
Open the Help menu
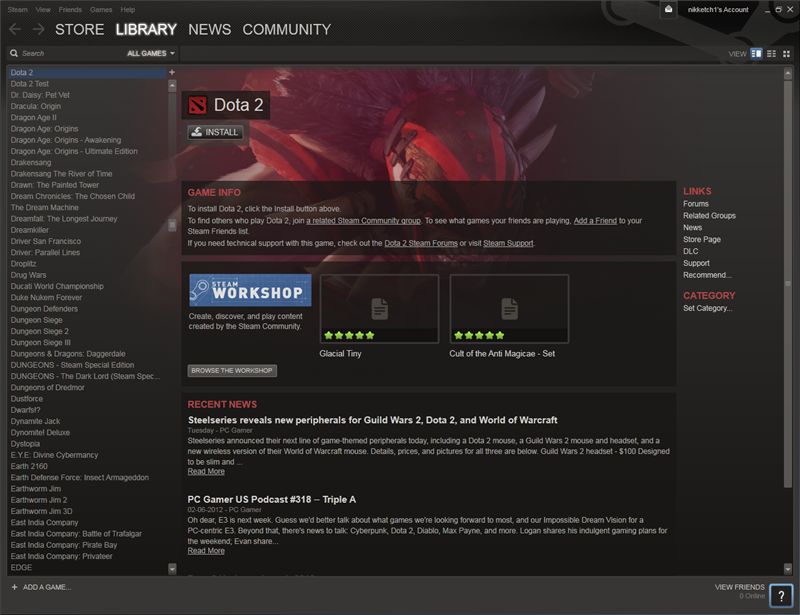pos(128,10)
